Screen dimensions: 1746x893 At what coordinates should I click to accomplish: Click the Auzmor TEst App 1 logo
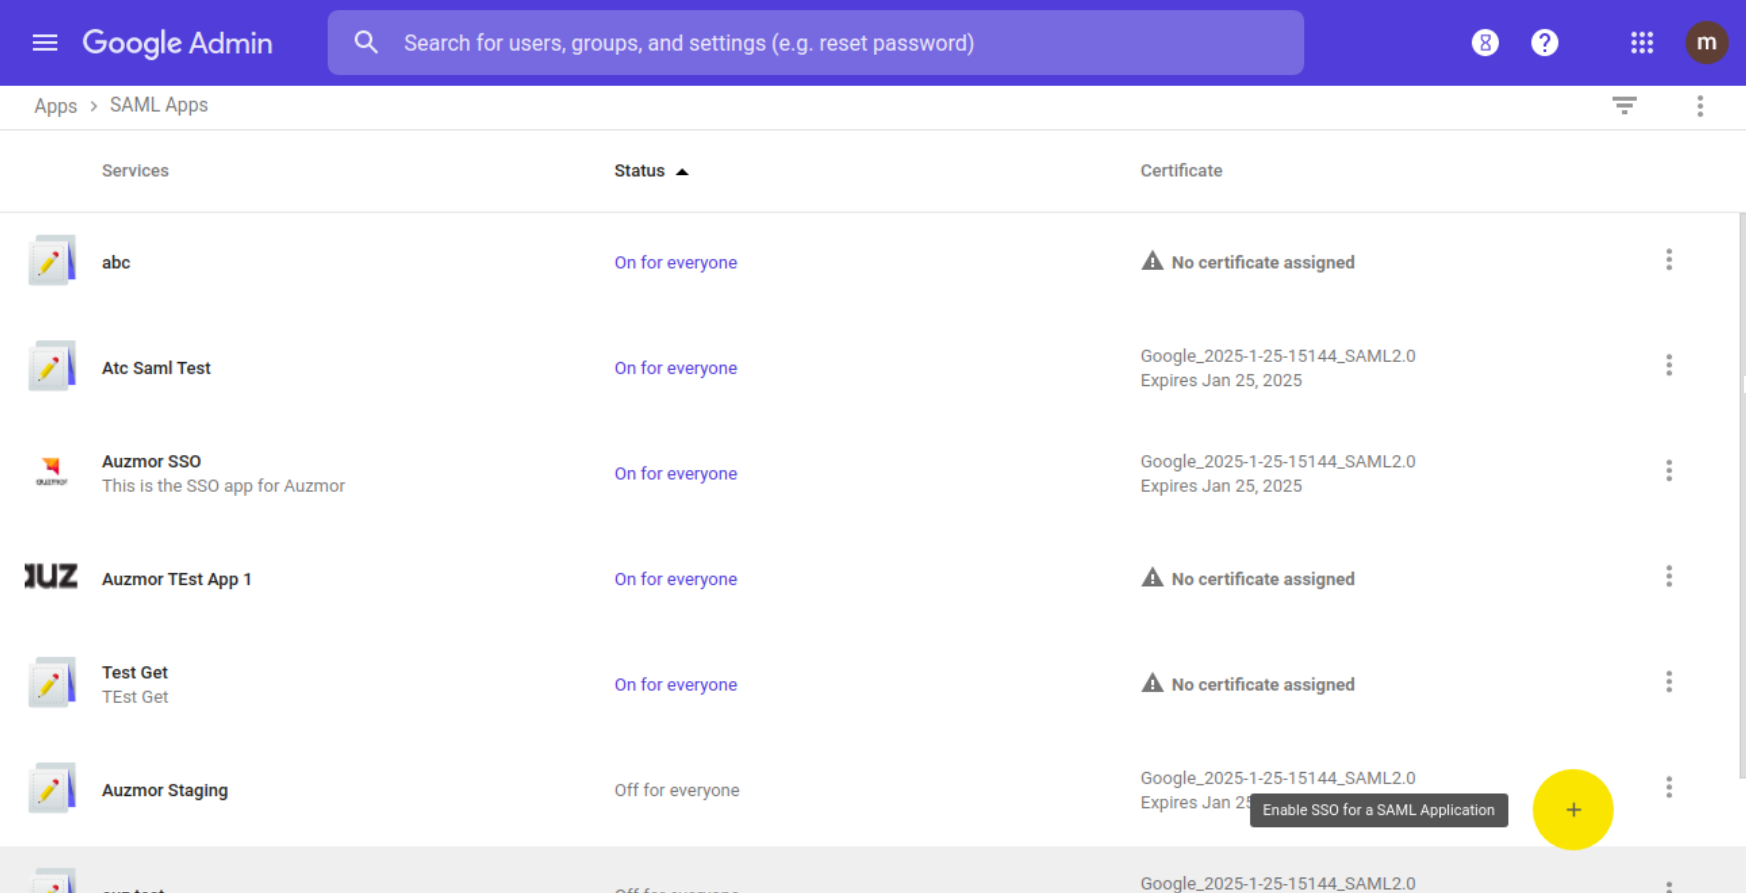tap(51, 577)
